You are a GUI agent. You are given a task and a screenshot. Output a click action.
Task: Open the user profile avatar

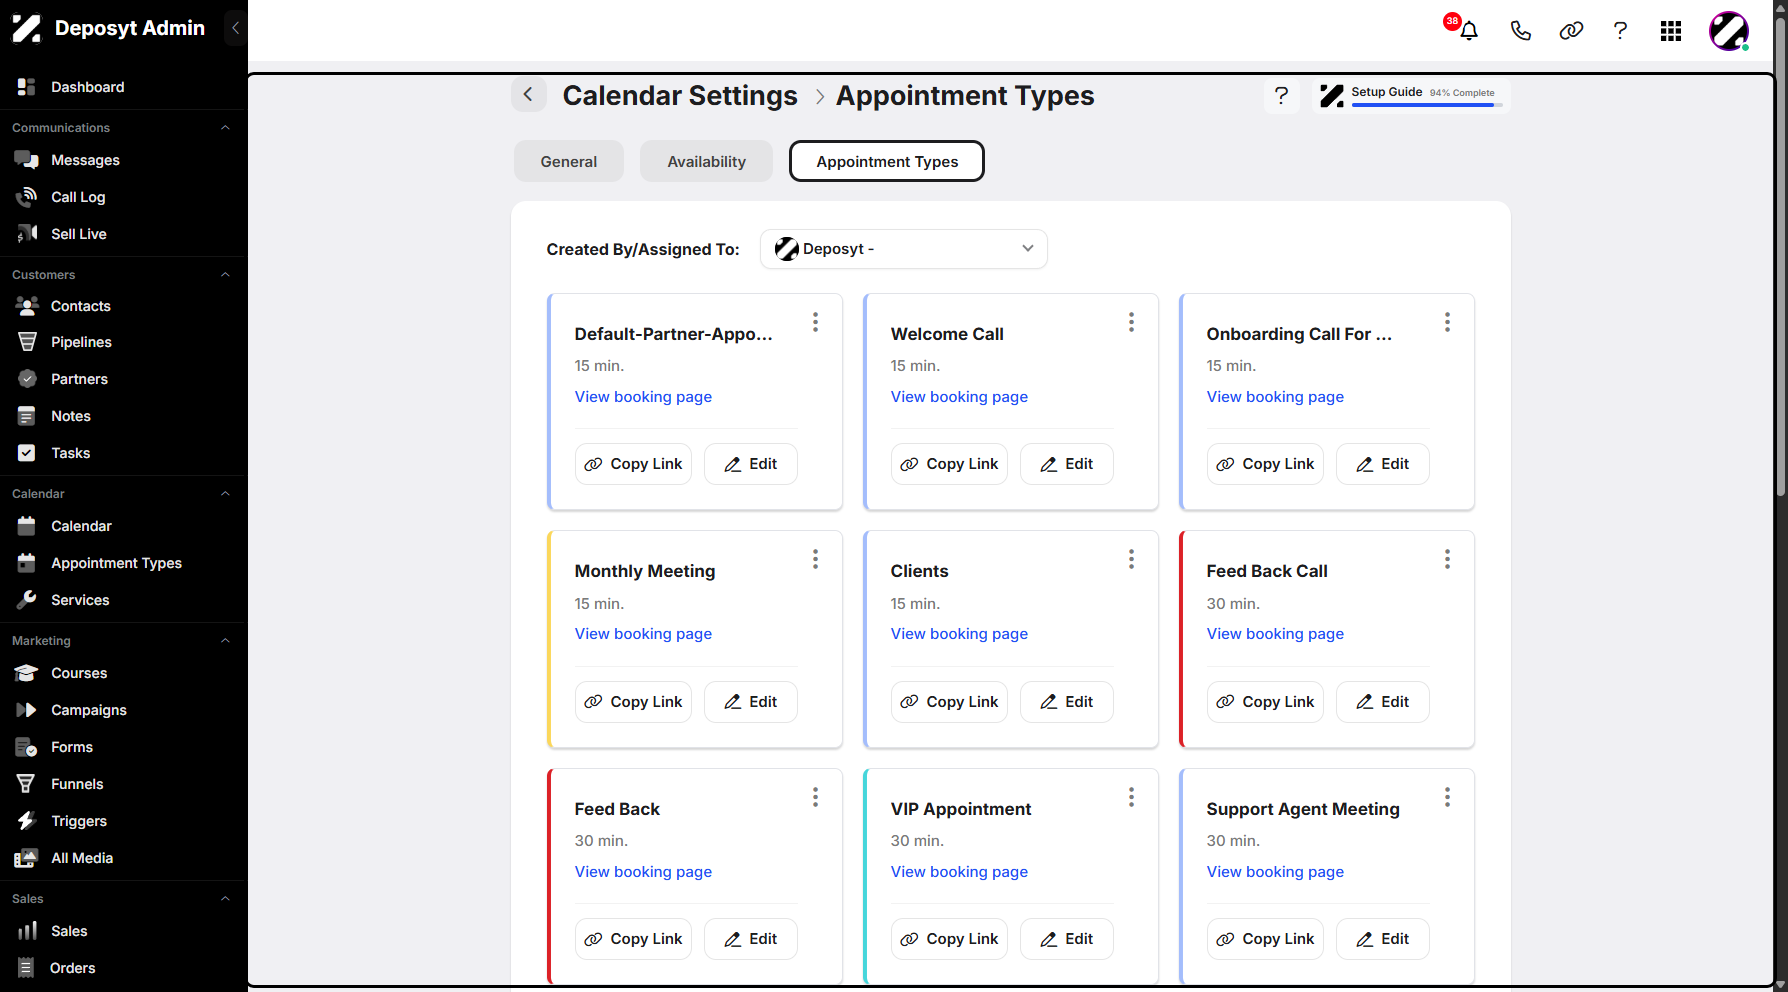[1729, 31]
